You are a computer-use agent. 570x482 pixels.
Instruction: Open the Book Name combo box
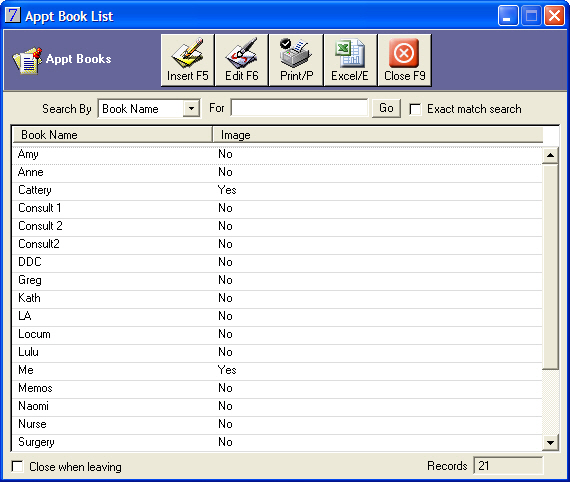[x=149, y=108]
